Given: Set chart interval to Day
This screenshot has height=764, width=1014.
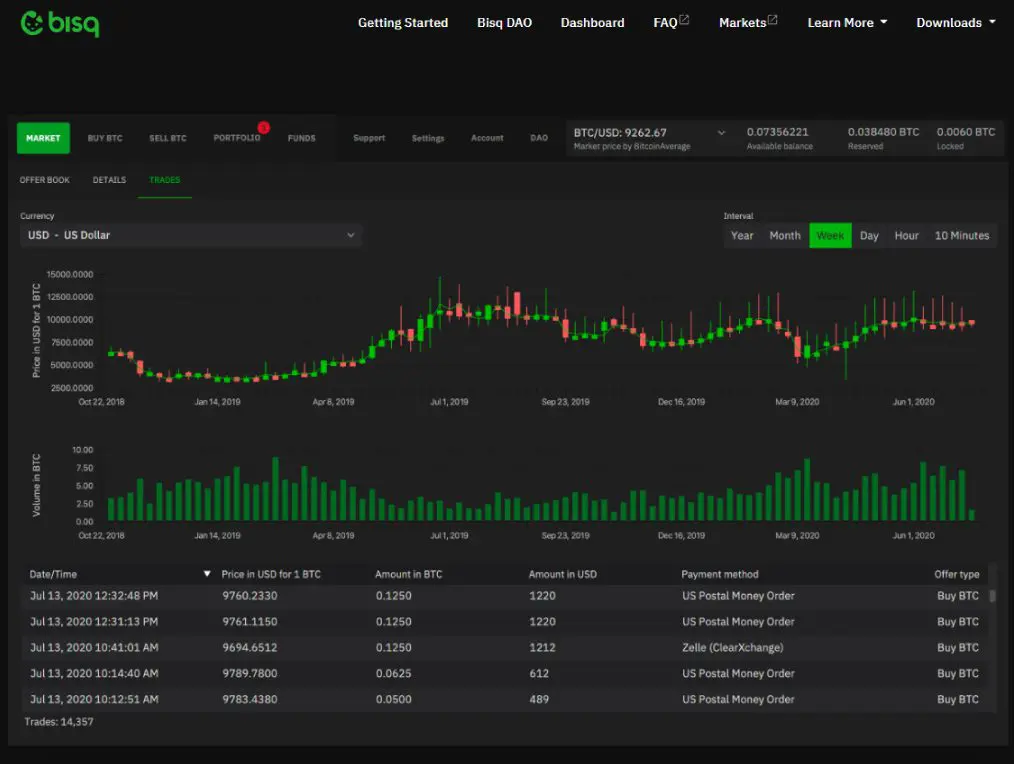Looking at the screenshot, I should click(x=869, y=235).
